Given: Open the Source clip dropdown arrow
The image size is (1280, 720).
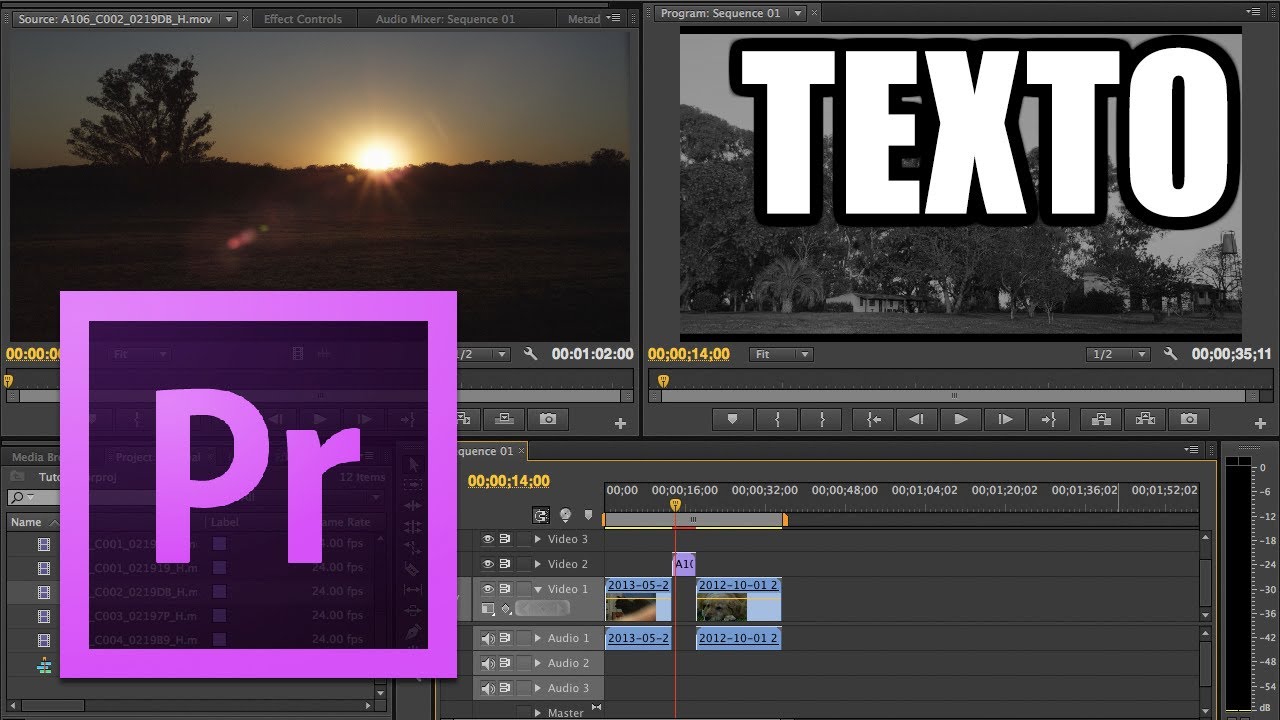Looking at the screenshot, I should 229,18.
